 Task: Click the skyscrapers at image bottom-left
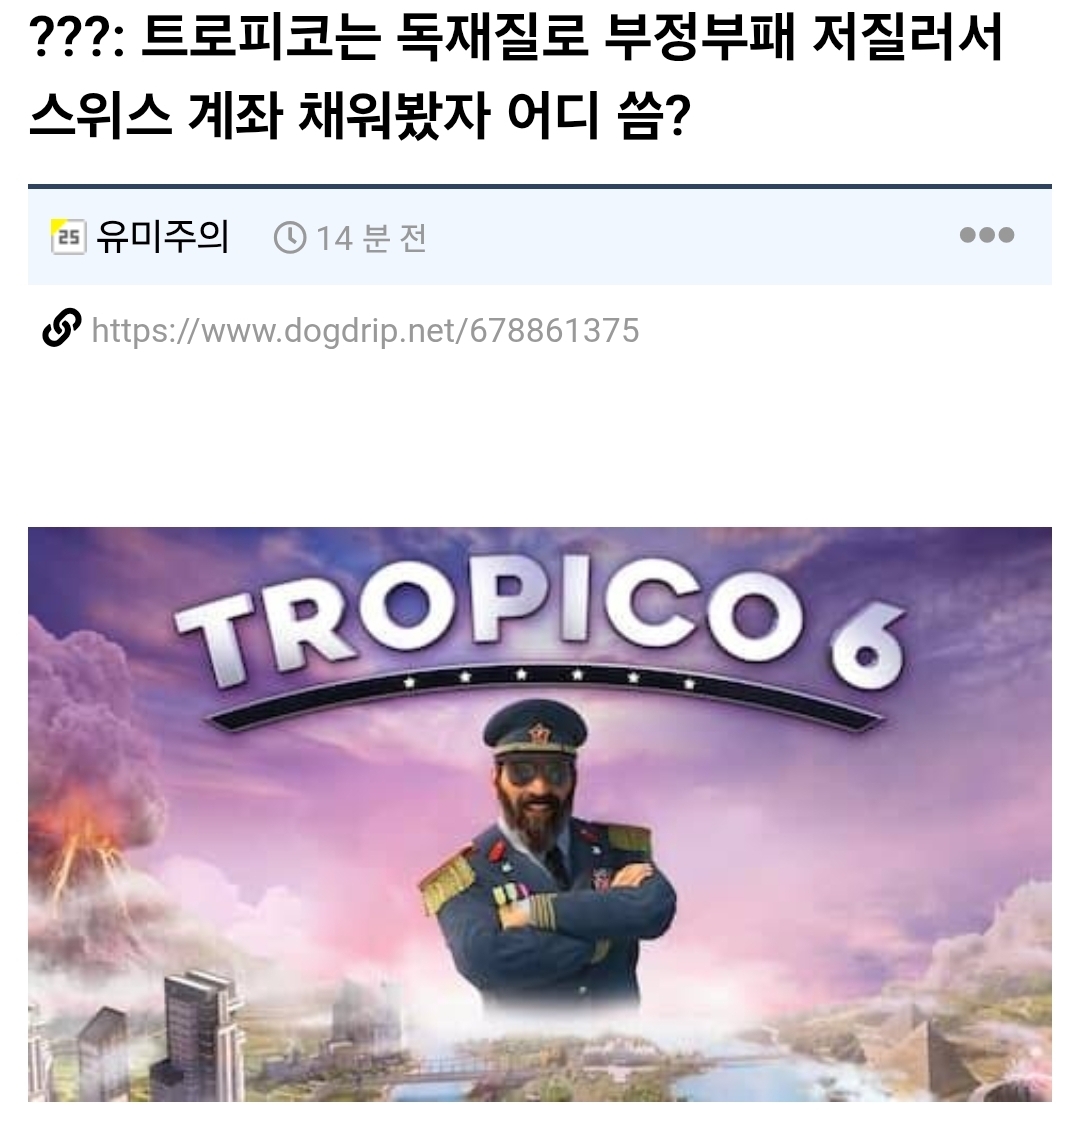pyautogui.click(x=165, y=1035)
